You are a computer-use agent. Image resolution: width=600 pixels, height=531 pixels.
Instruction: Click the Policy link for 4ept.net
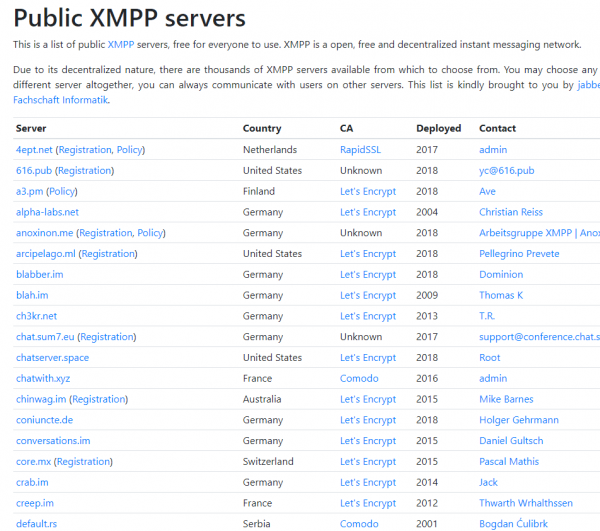[129, 150]
